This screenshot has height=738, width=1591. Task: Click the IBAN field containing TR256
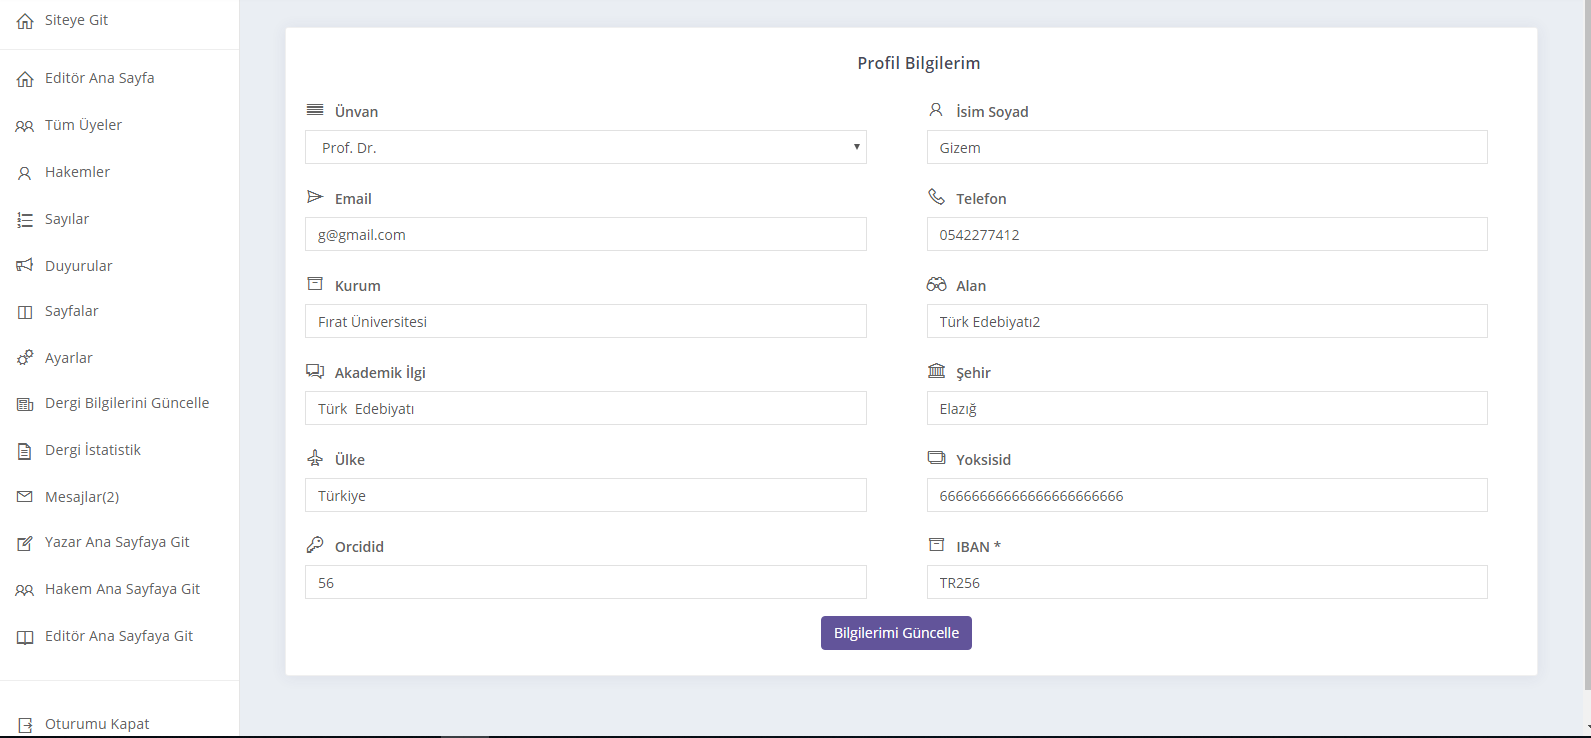(1206, 582)
